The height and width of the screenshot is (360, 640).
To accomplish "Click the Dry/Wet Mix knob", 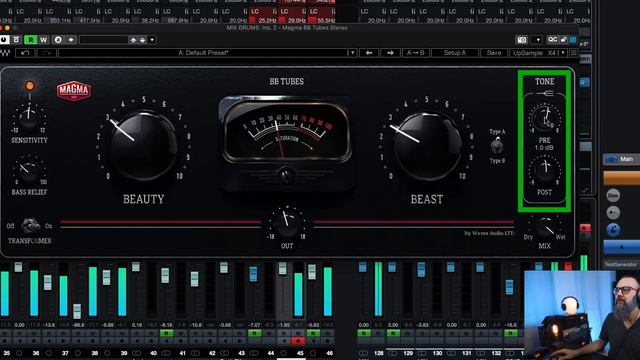I will (544, 228).
